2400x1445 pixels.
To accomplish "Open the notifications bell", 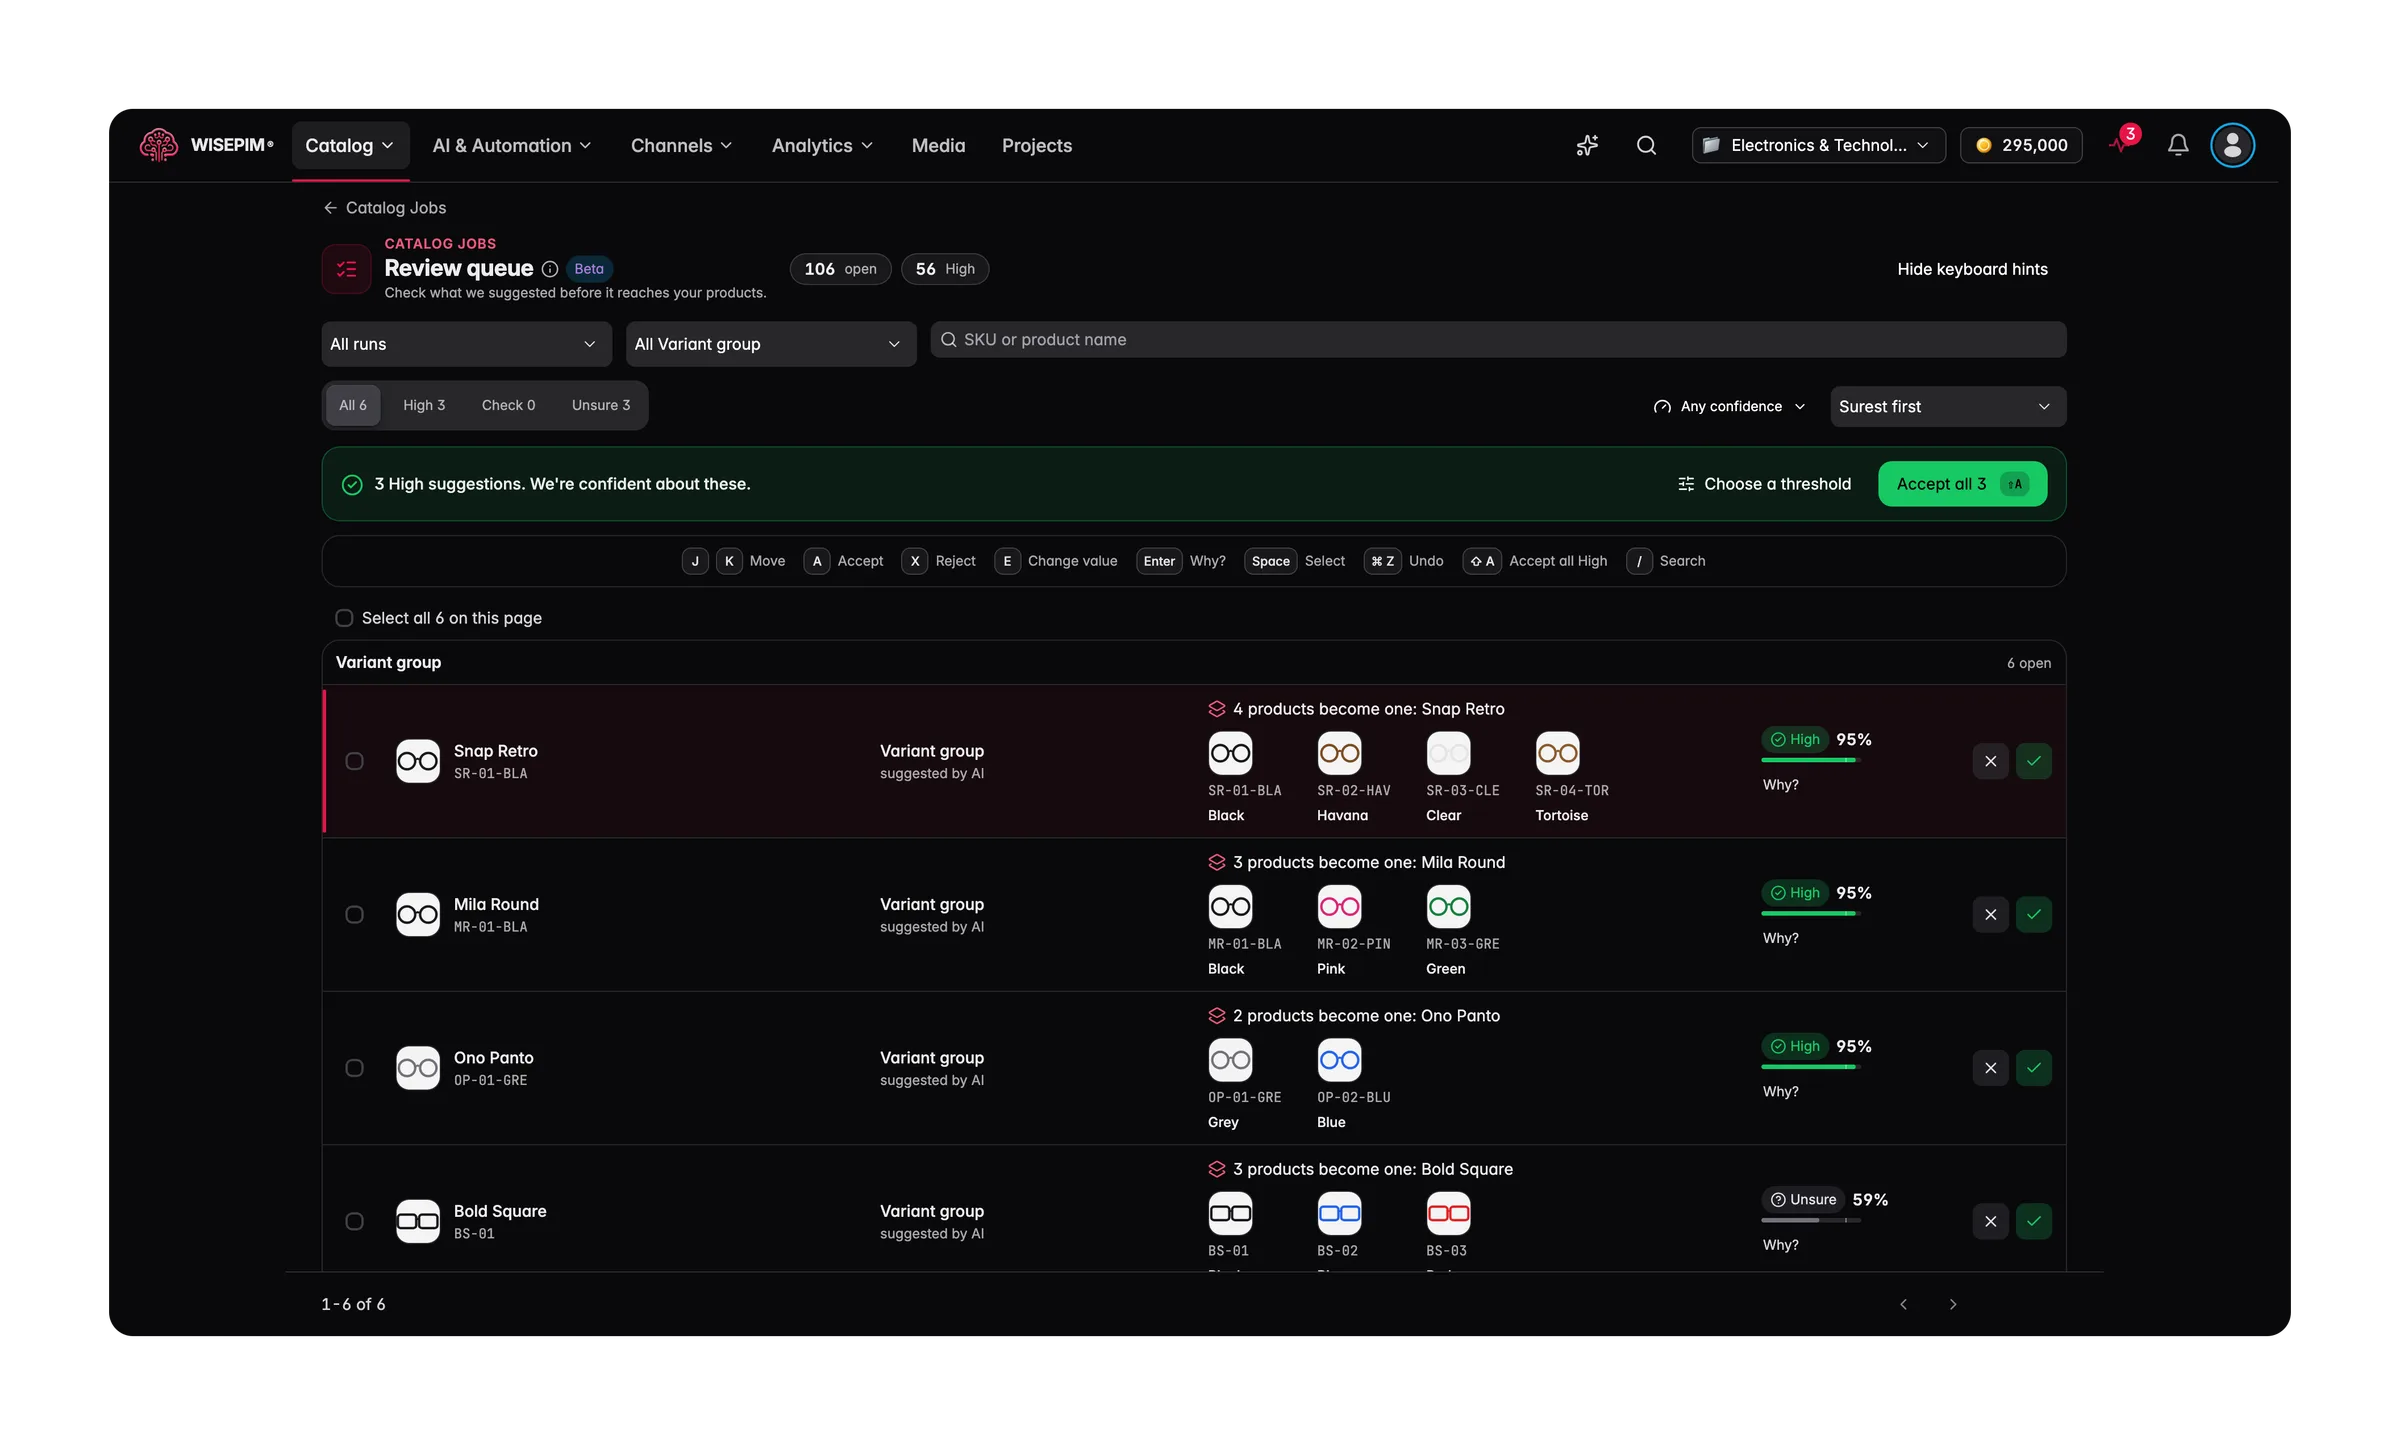I will [2178, 145].
